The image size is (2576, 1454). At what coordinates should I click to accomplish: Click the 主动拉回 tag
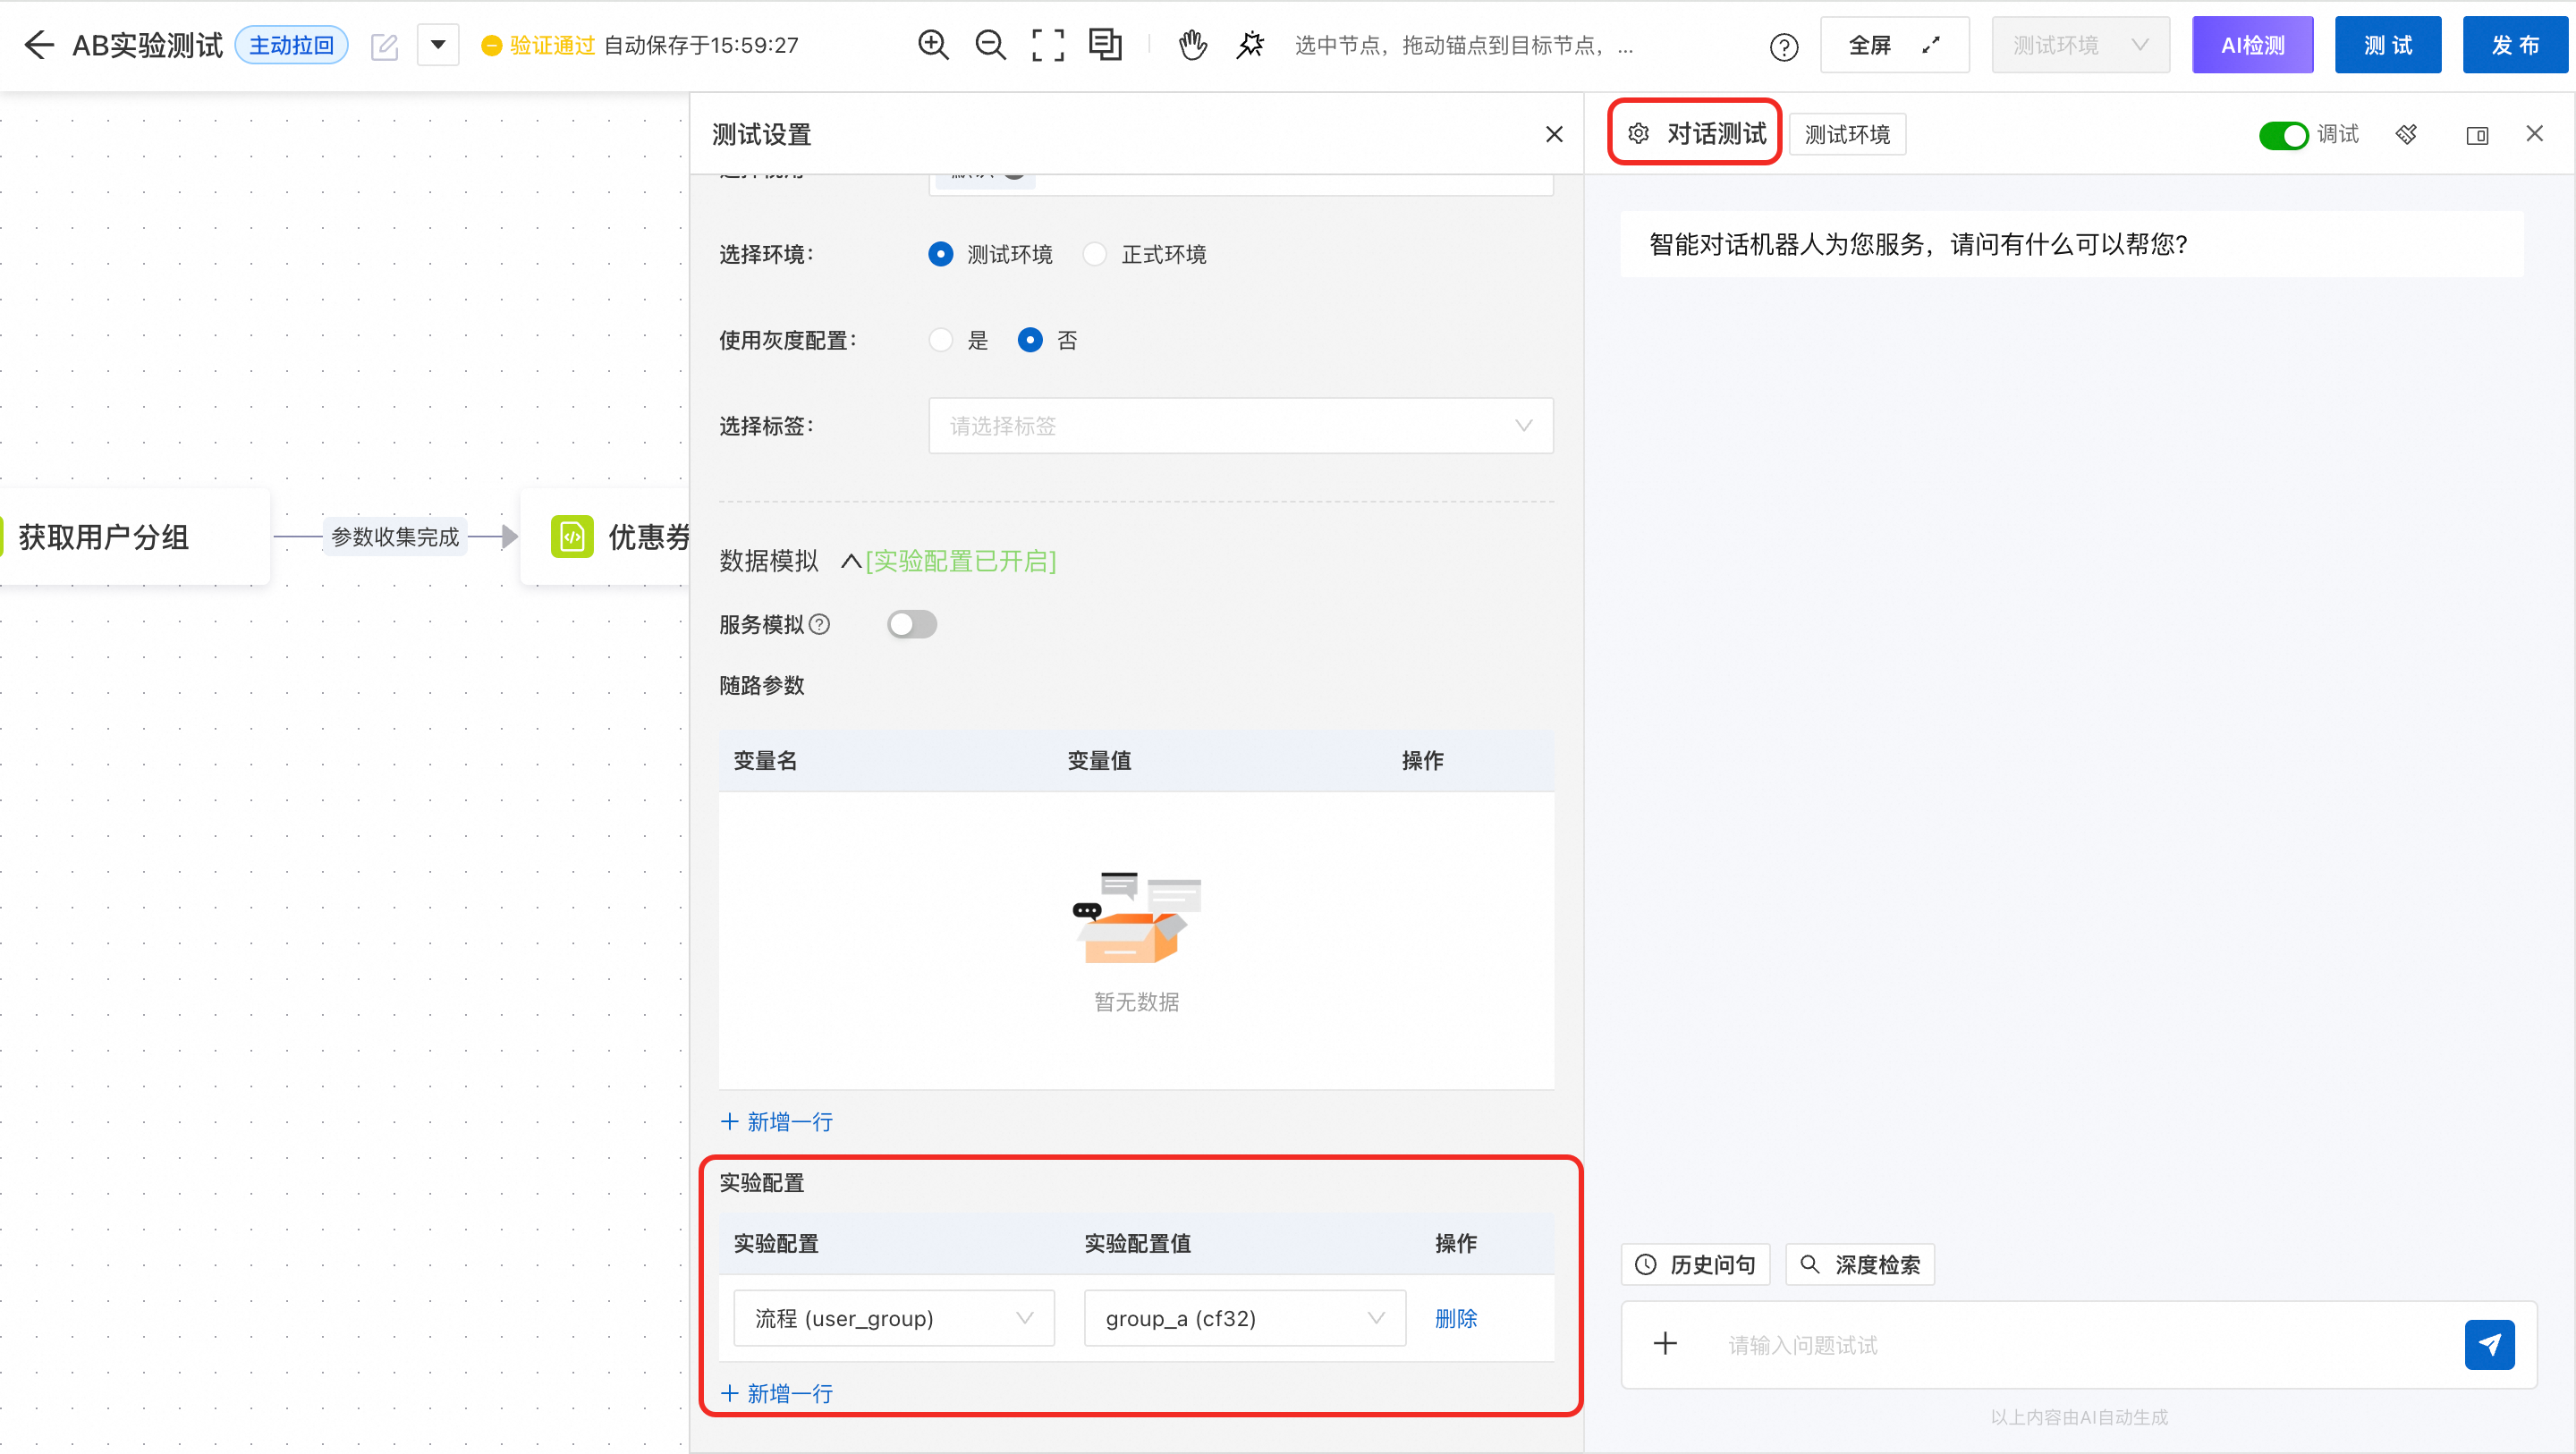tap(291, 45)
